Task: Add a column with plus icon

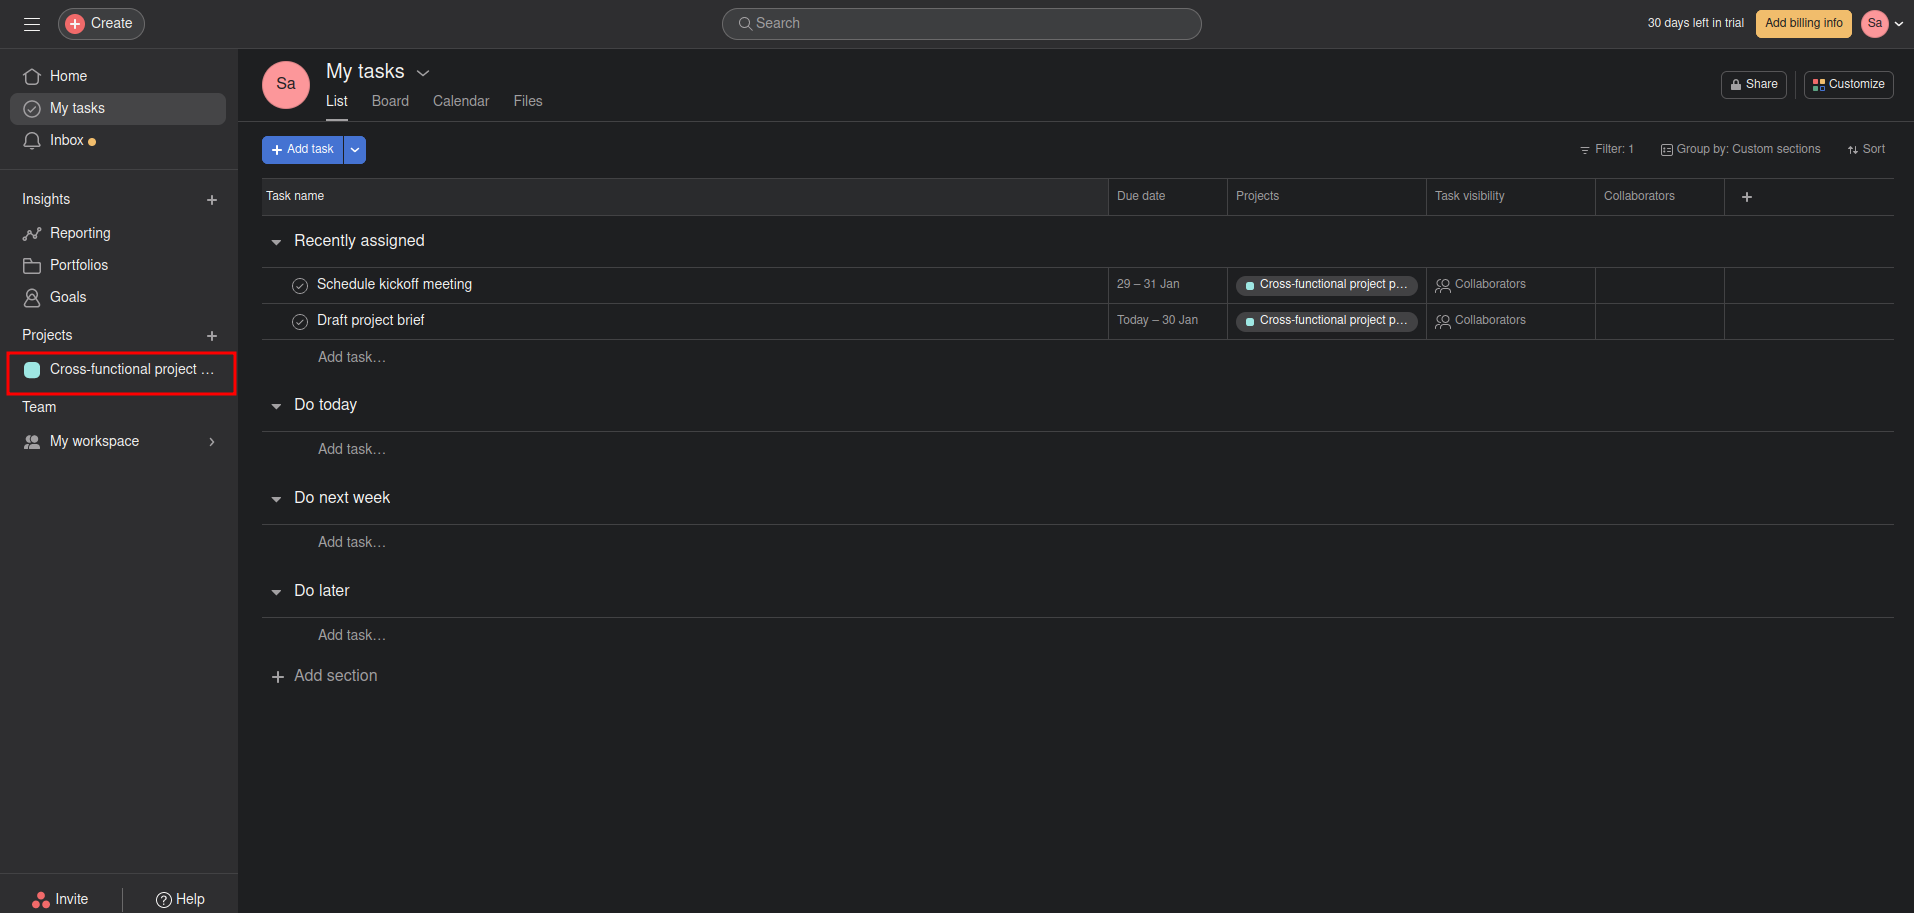Action: [1746, 197]
